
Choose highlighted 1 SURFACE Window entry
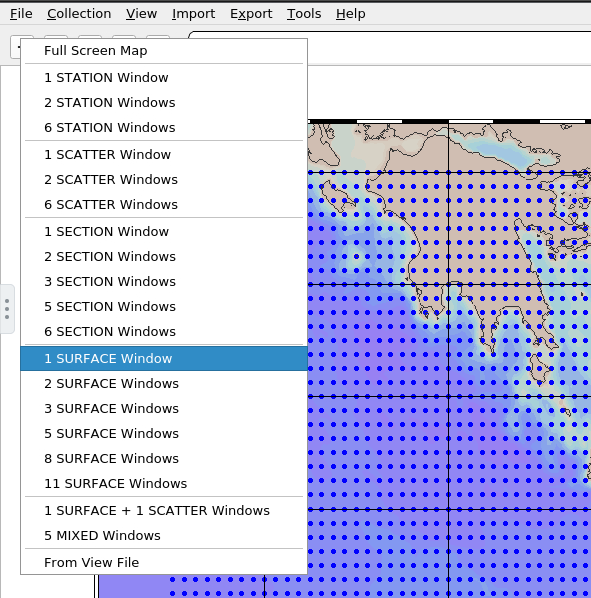click(164, 359)
